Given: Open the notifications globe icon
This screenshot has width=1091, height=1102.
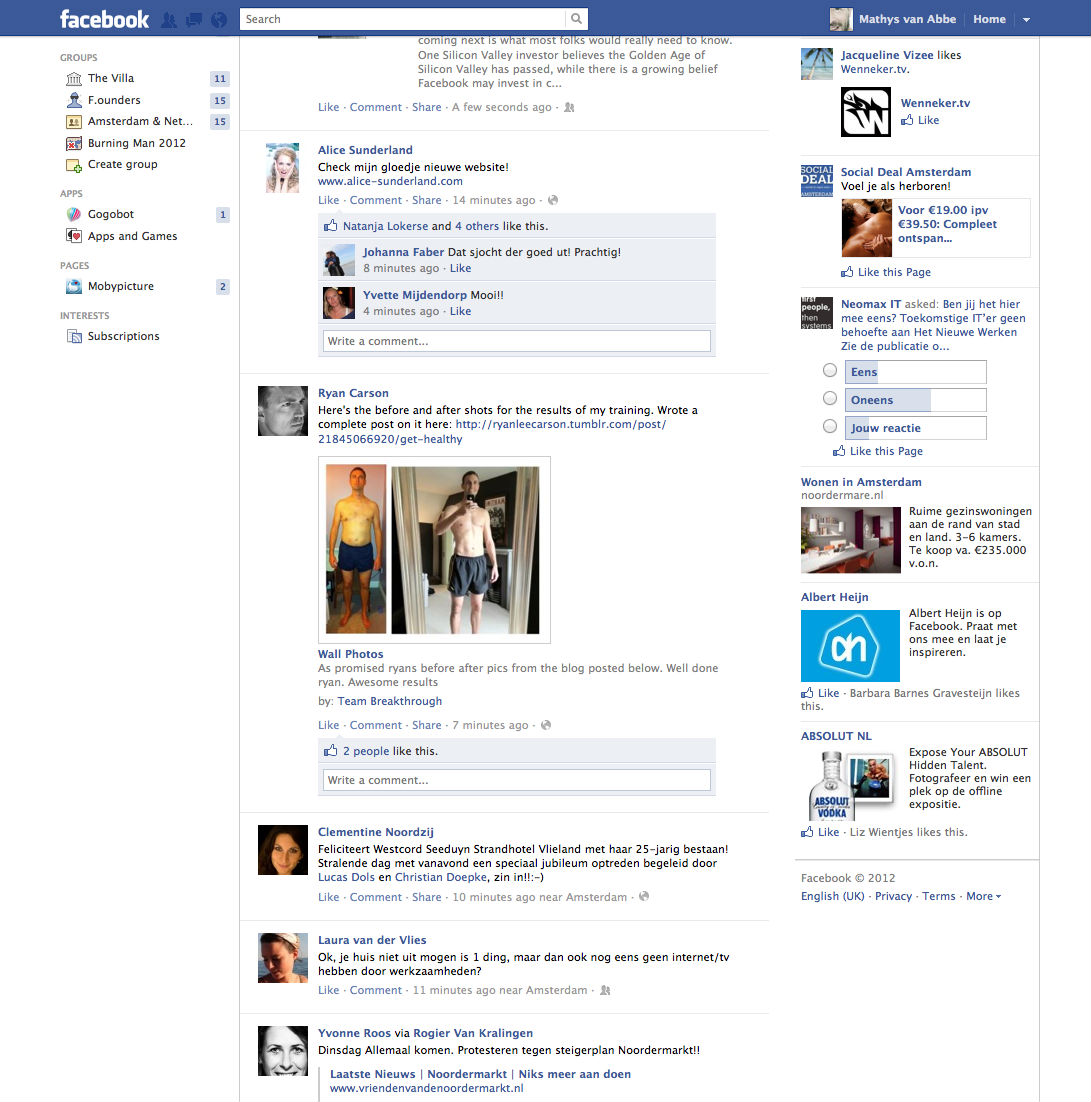Looking at the screenshot, I should coord(219,19).
